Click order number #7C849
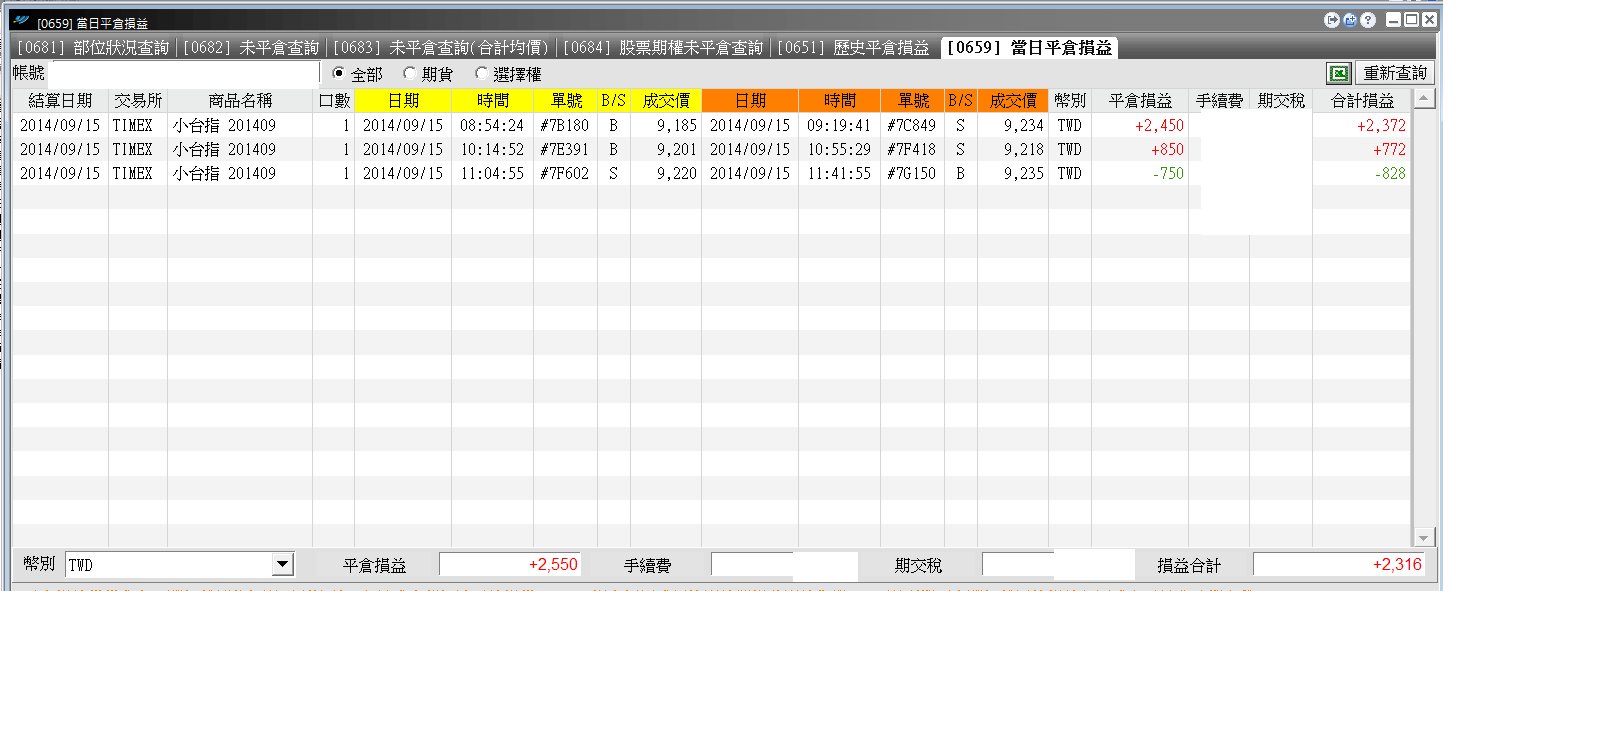1616x738 pixels. (x=912, y=126)
